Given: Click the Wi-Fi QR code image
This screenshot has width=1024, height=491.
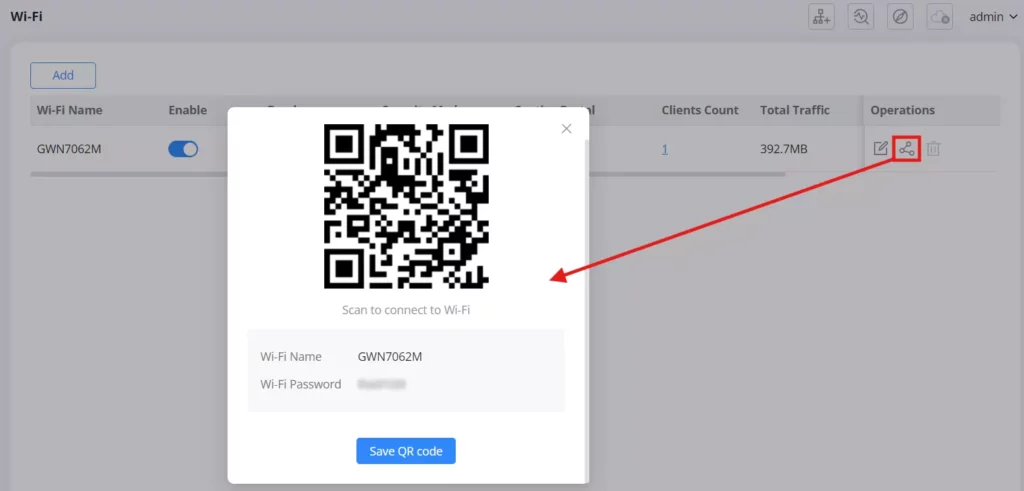Looking at the screenshot, I should pyautogui.click(x=406, y=206).
